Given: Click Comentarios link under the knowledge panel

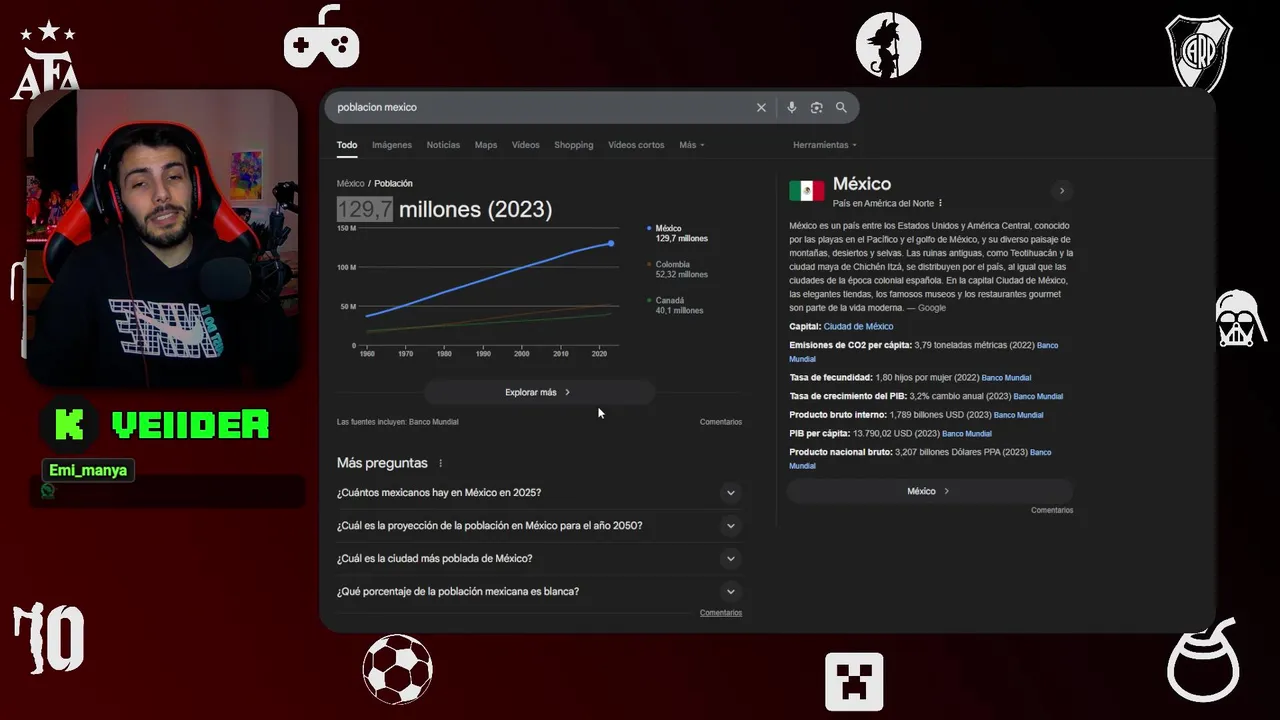Looking at the screenshot, I should 1052,510.
